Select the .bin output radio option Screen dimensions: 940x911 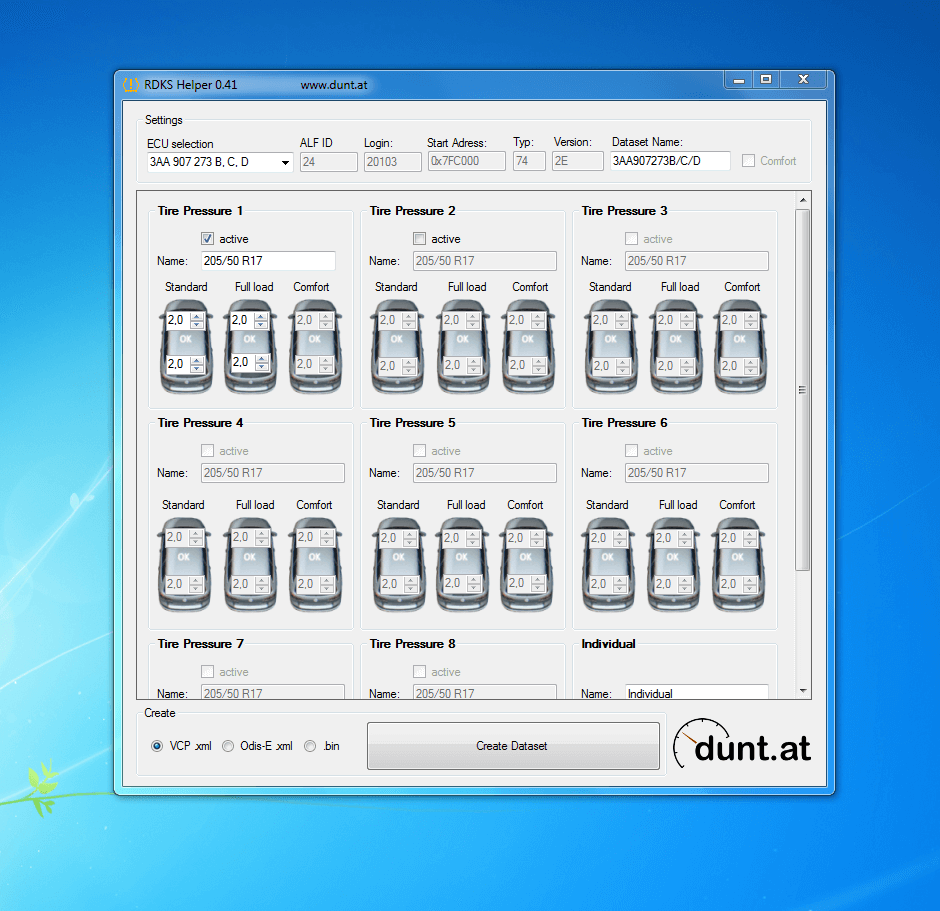click(x=310, y=746)
